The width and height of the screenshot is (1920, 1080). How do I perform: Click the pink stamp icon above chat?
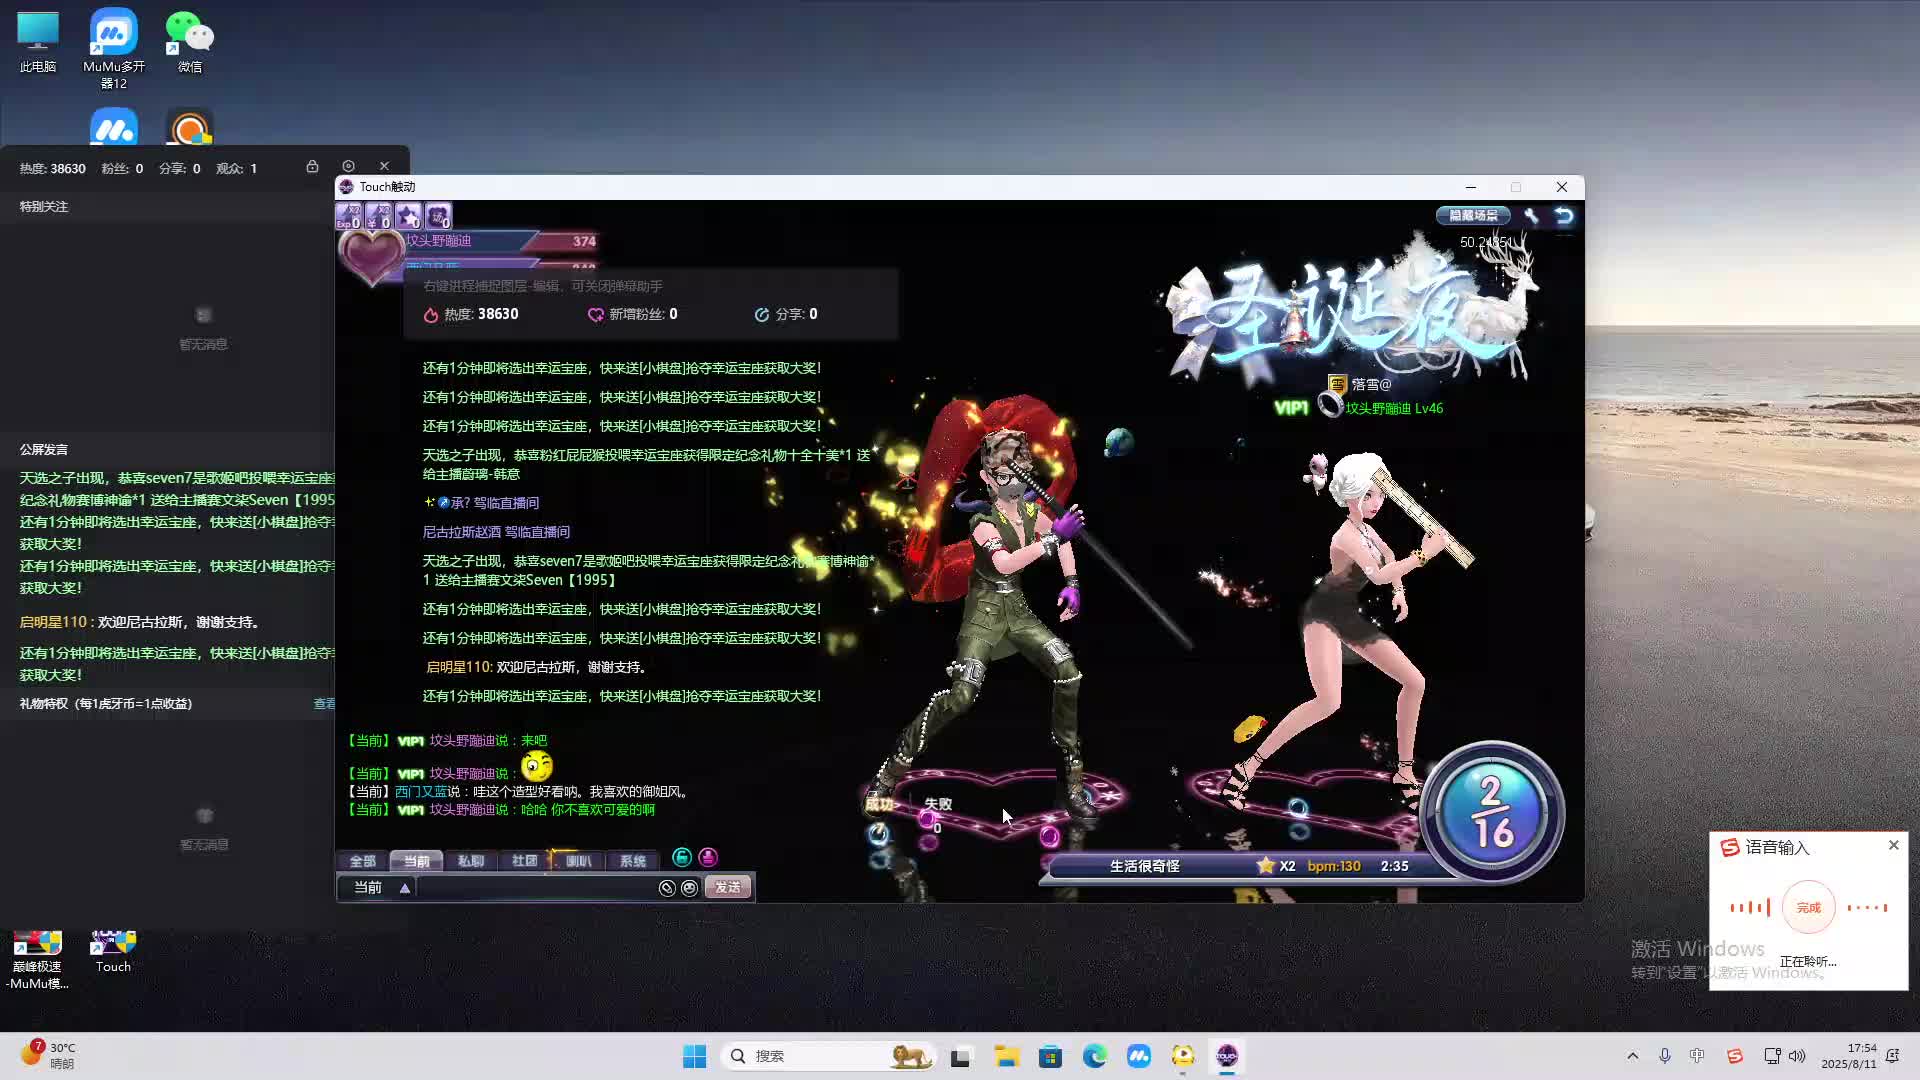tap(708, 857)
